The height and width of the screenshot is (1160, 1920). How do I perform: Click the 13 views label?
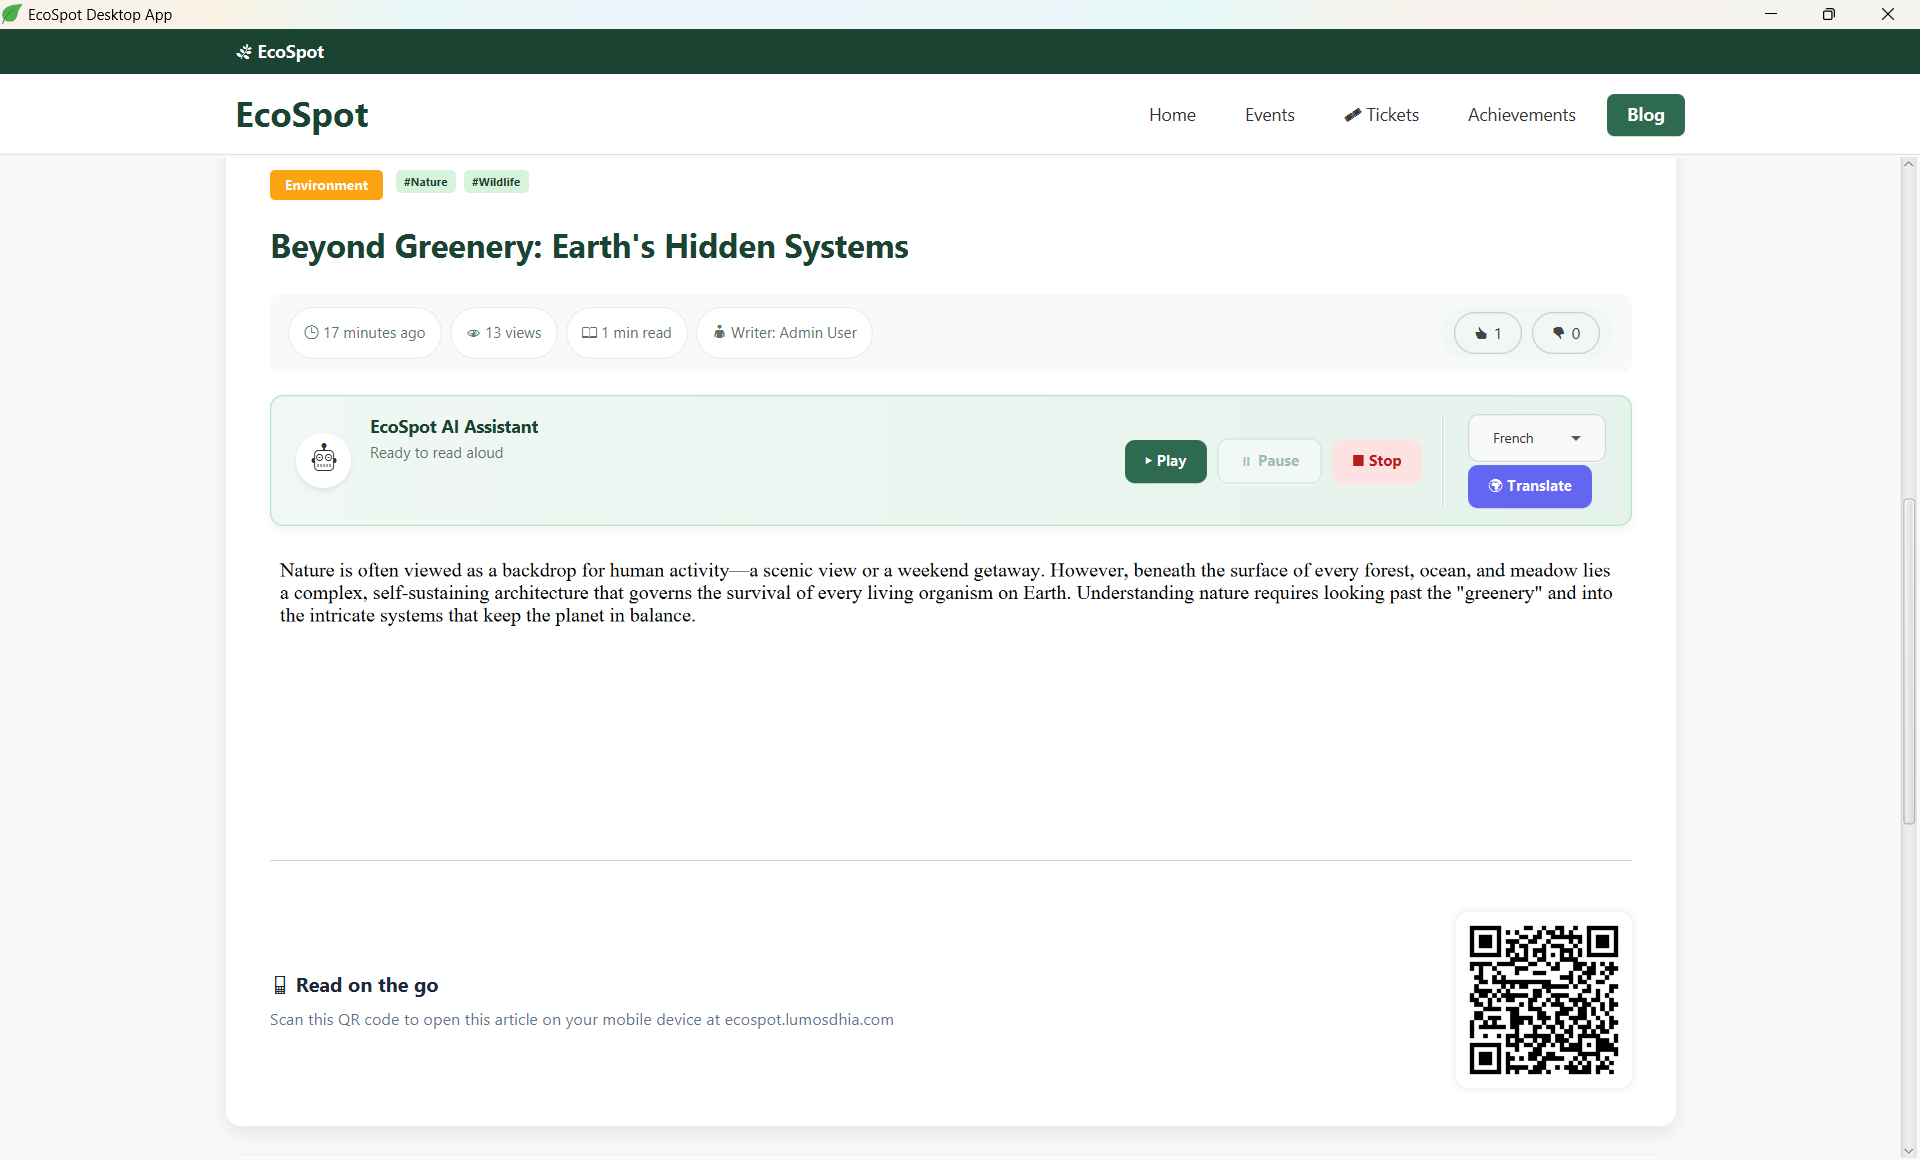pos(504,333)
